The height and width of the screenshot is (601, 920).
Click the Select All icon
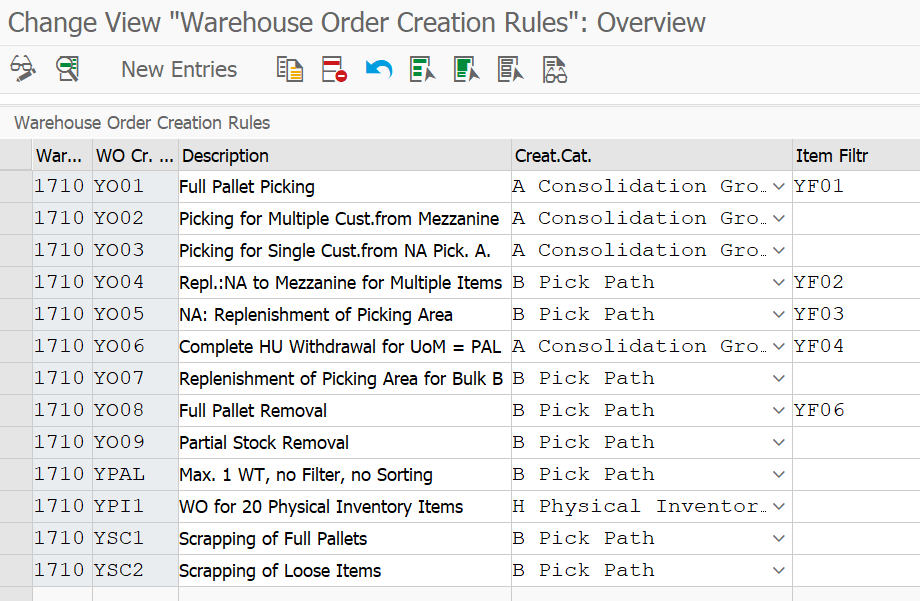[x=422, y=69]
